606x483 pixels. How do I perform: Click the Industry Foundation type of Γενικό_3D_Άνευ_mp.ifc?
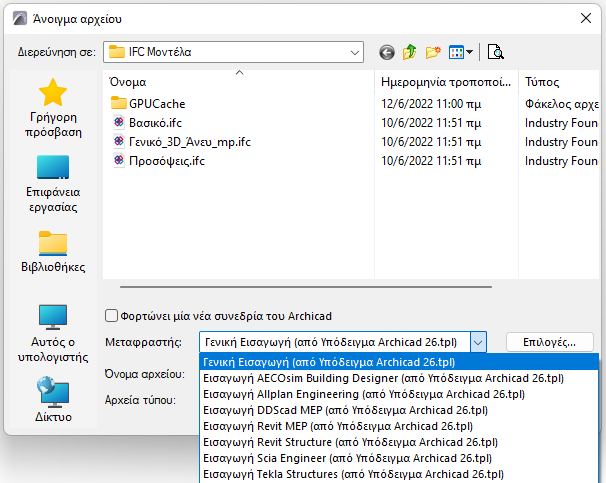[562, 142]
